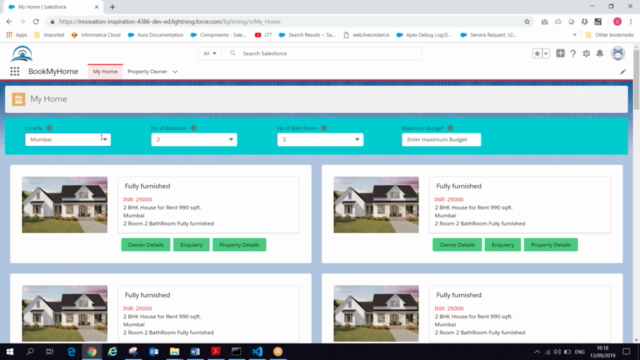Screen dimensions: 640x360
Task: Open the global actions plus icon
Action: [560, 53]
